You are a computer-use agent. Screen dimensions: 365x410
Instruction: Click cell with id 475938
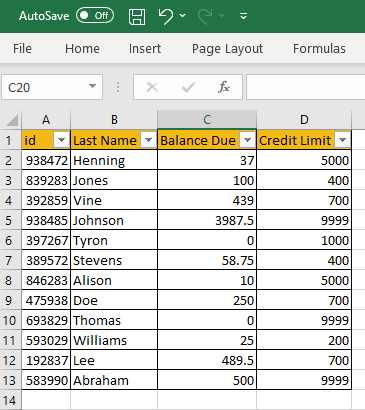46,300
